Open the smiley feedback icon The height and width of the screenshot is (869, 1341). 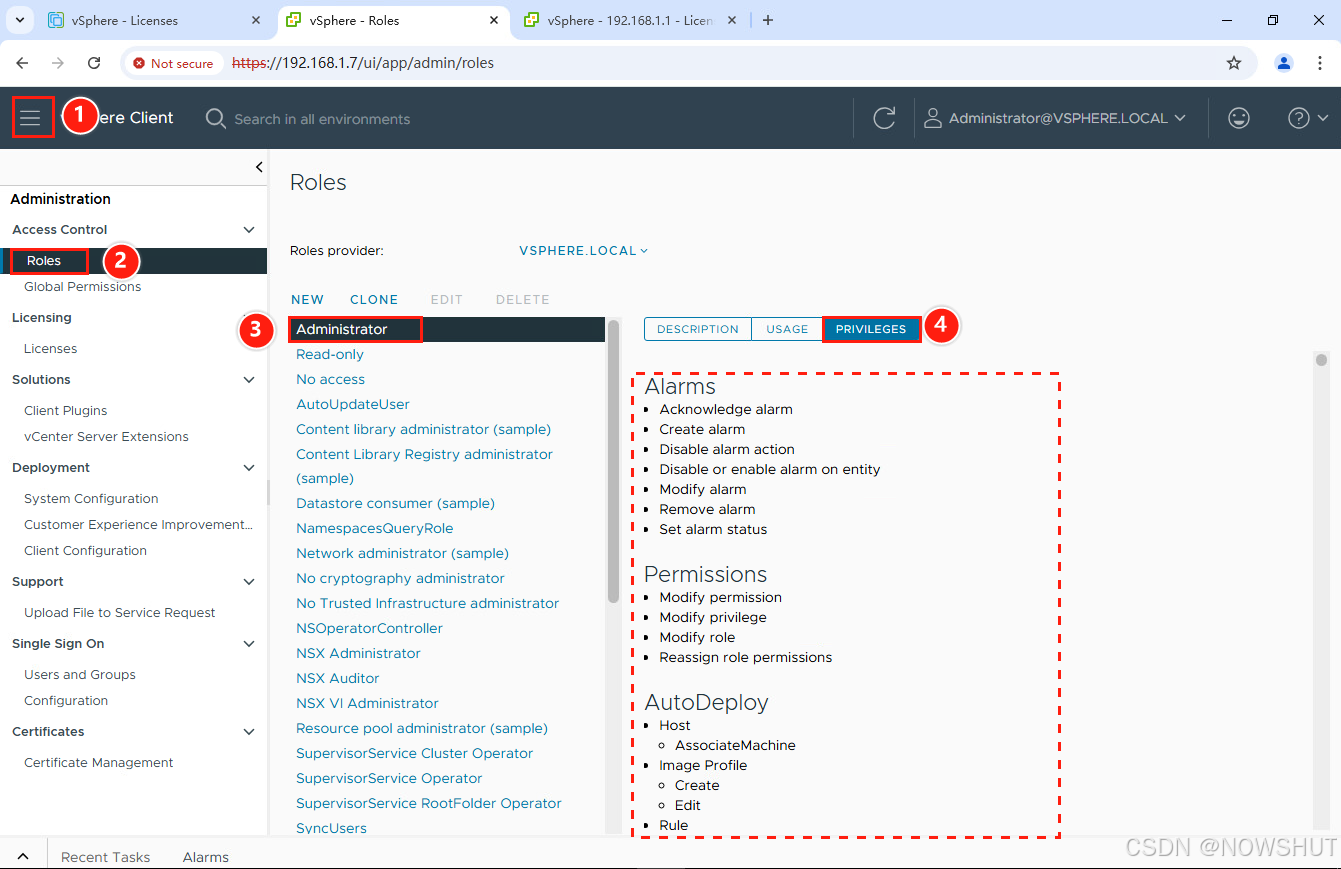[1239, 118]
